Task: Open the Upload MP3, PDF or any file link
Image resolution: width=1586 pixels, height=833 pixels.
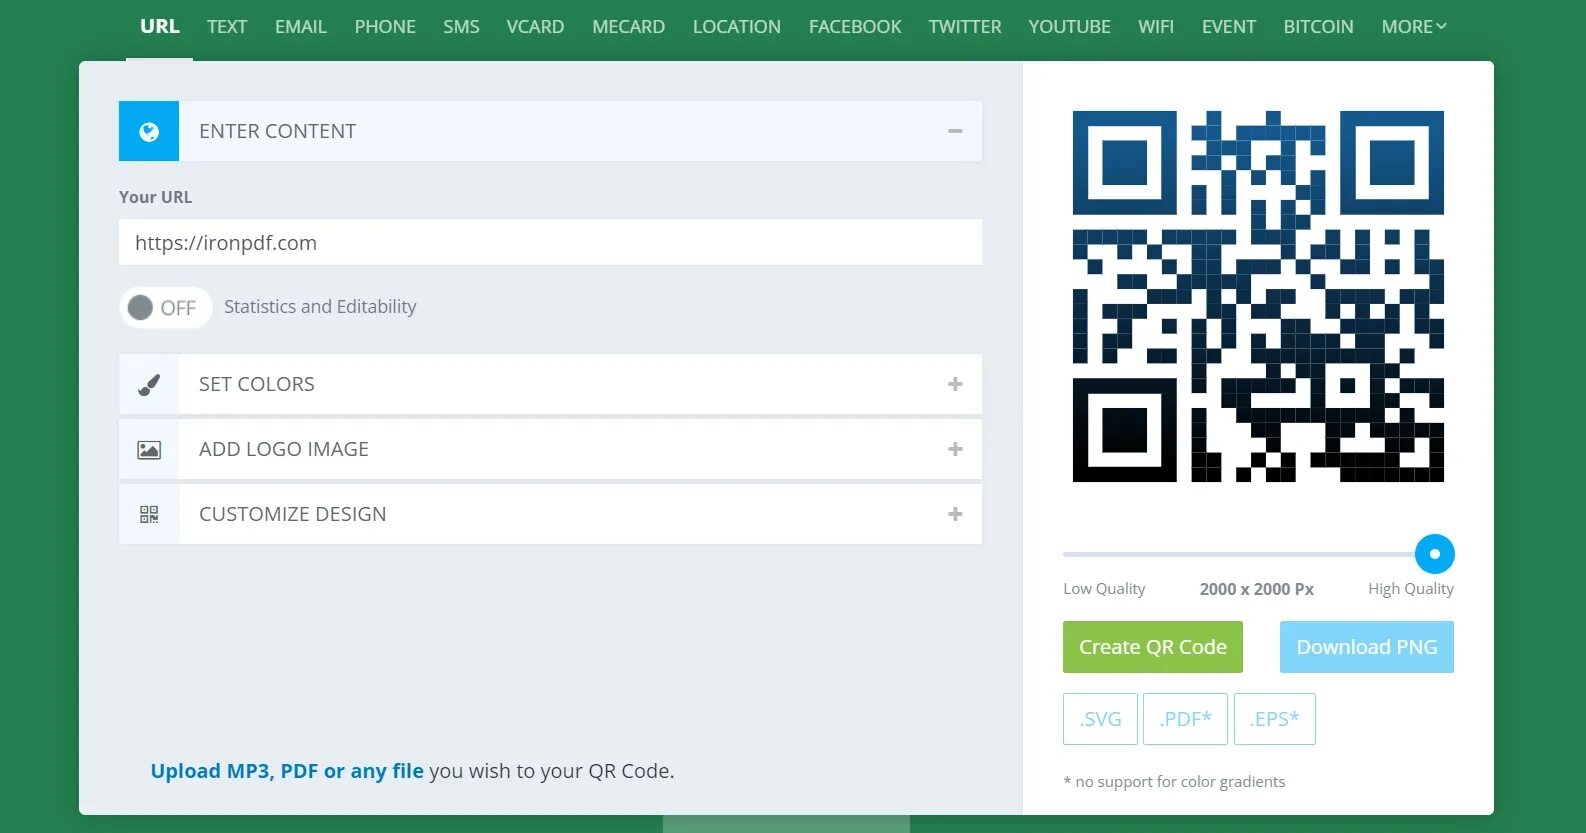Action: pyautogui.click(x=287, y=771)
